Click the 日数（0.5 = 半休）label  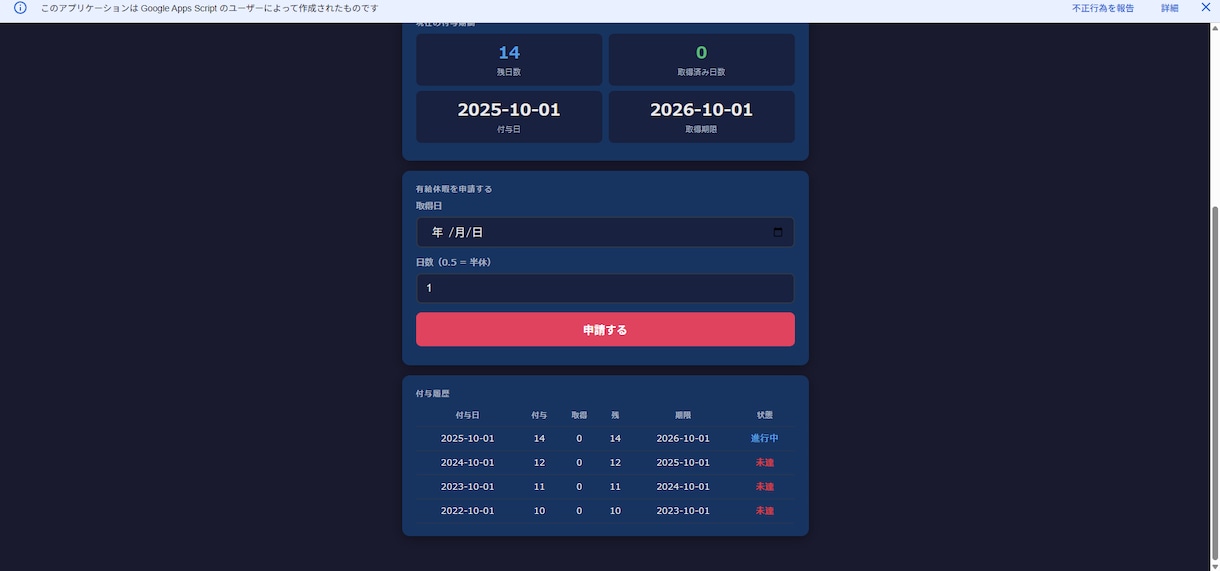click(453, 263)
